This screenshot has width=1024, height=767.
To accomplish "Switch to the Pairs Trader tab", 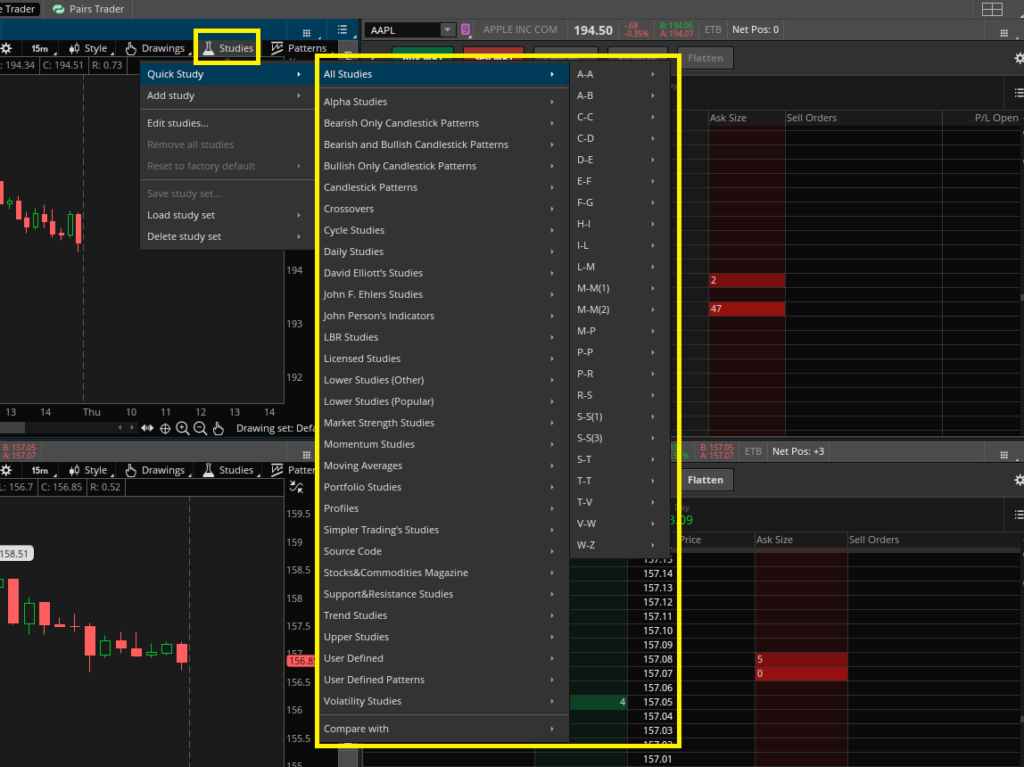I will (x=88, y=9).
